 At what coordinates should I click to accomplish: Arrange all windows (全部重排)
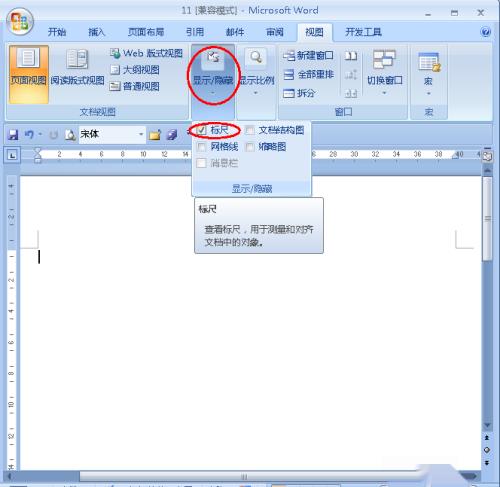pyautogui.click(x=308, y=74)
